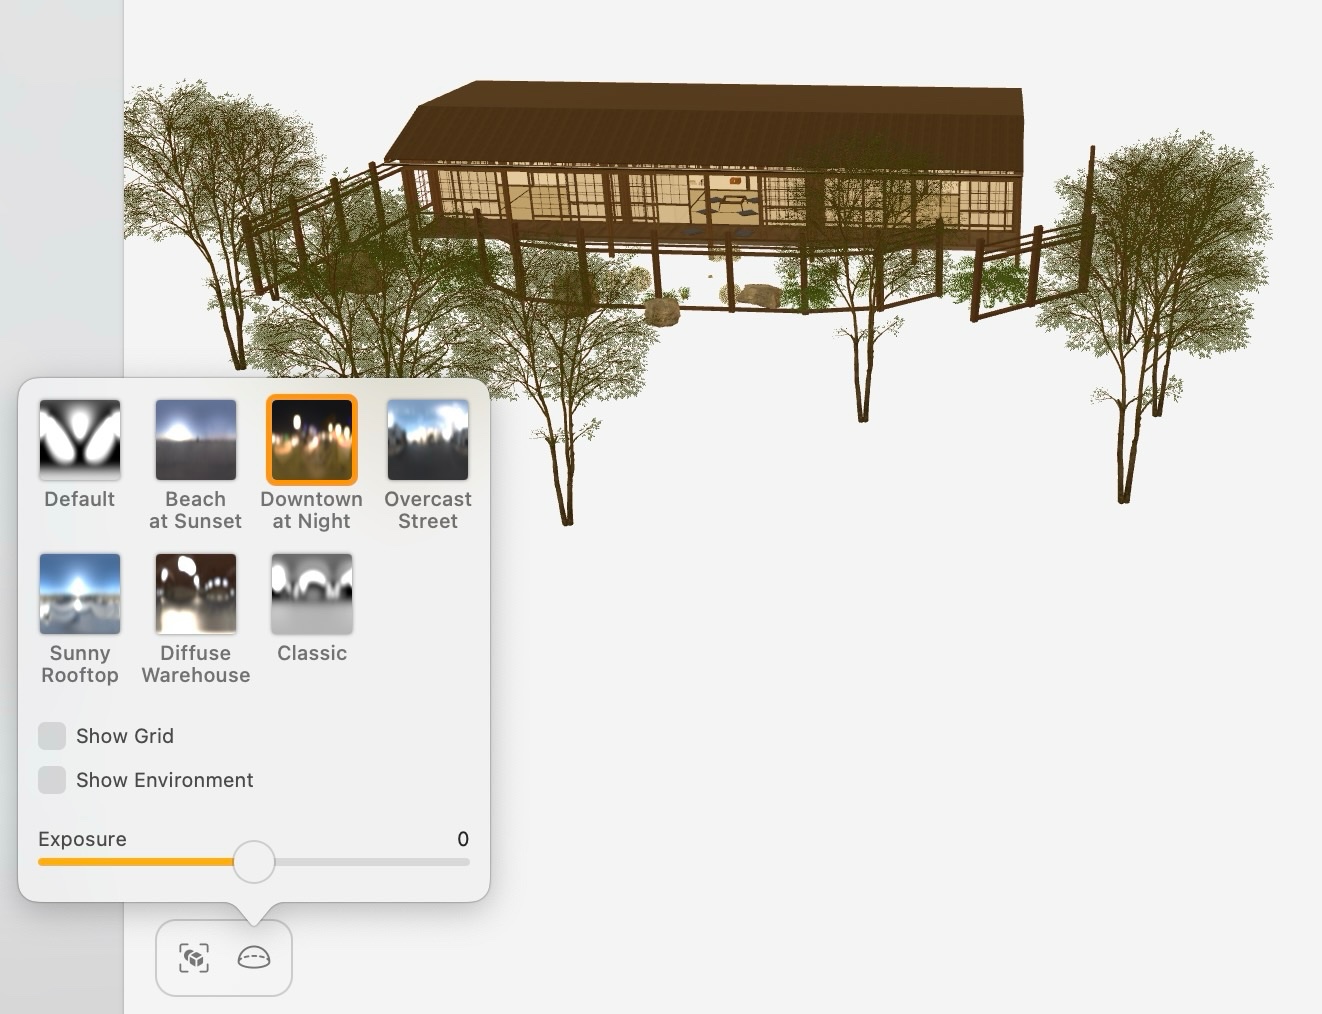The image size is (1322, 1014).
Task: Select the Default lighting environment thumbnail
Action: 80,440
